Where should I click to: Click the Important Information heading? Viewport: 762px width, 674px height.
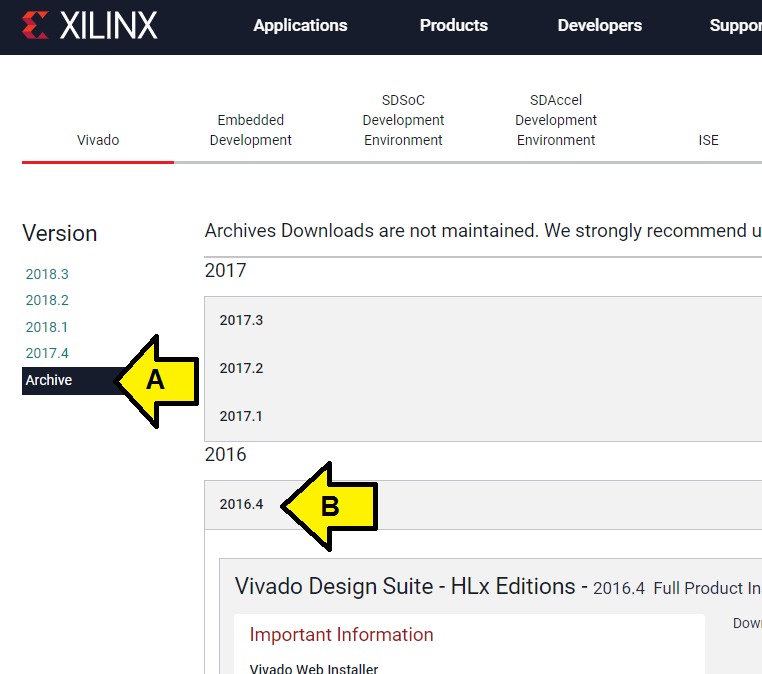pyautogui.click(x=341, y=635)
